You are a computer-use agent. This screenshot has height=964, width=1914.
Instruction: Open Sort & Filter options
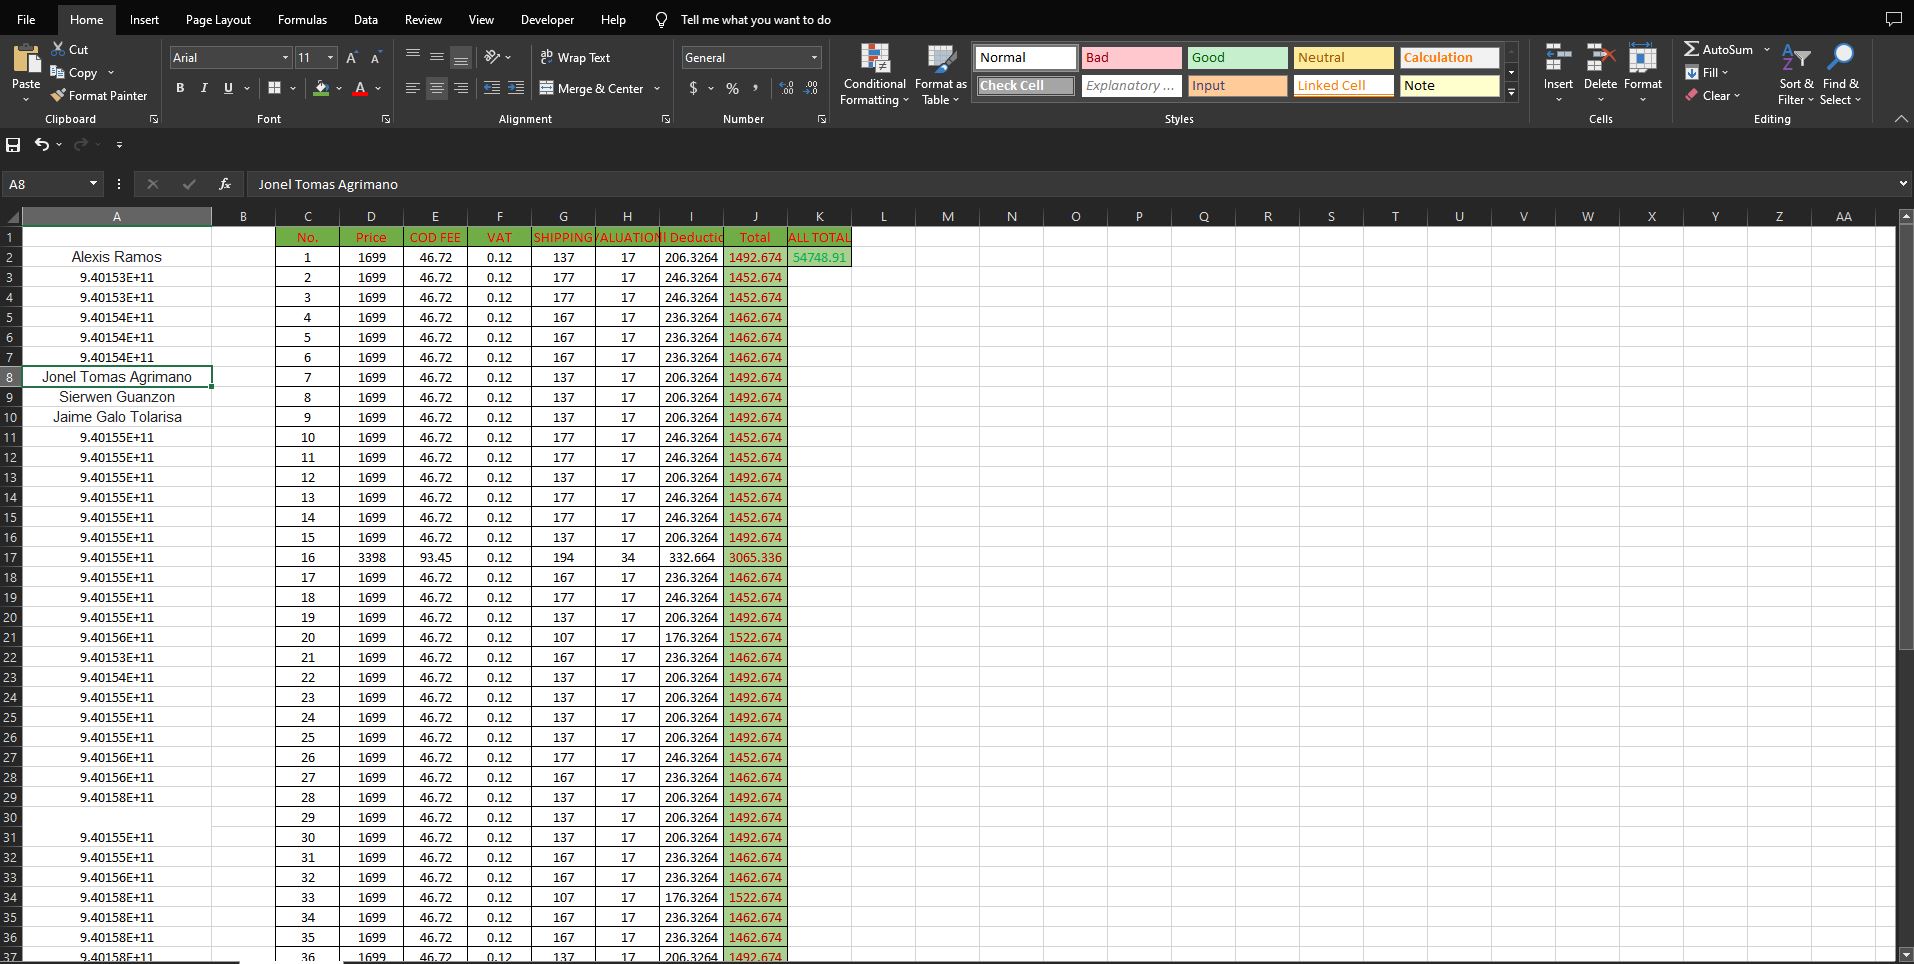pyautogui.click(x=1796, y=75)
